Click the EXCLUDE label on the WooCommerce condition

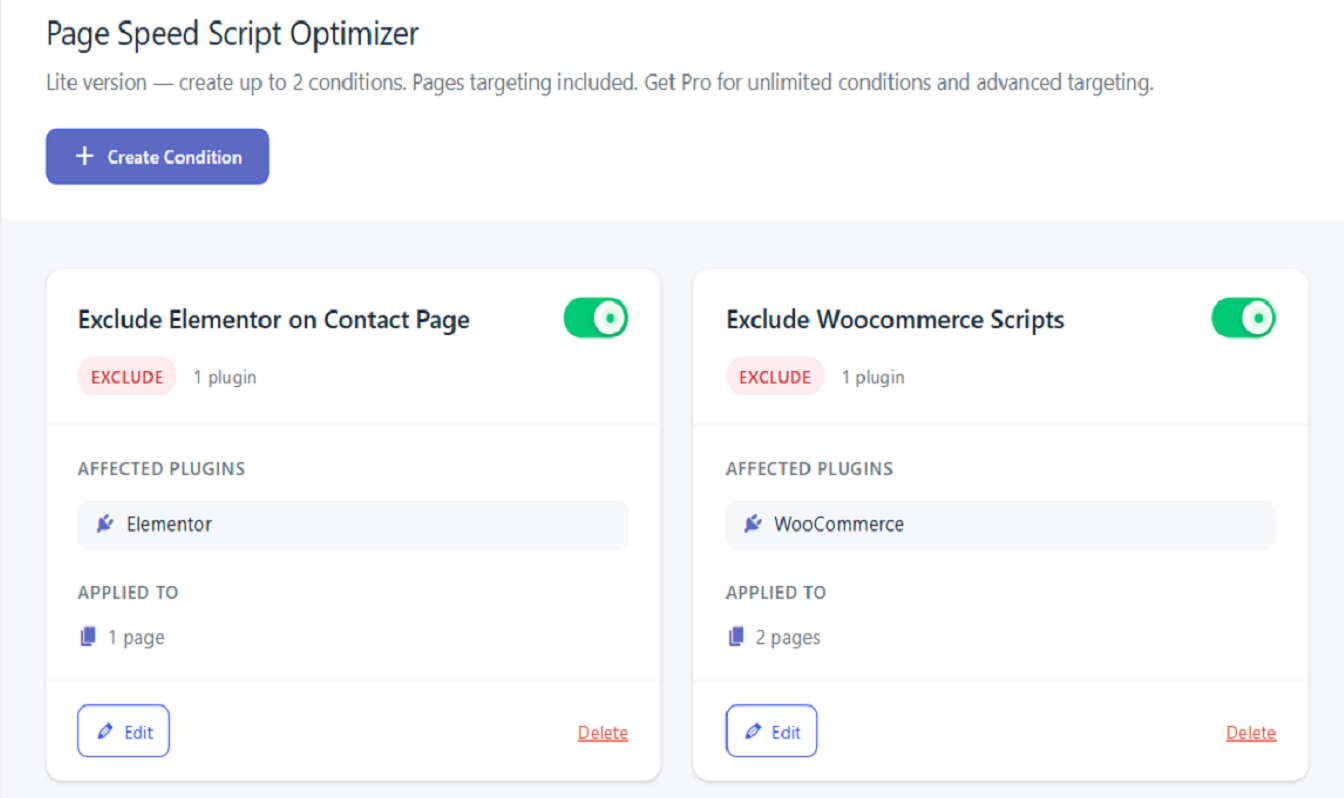click(x=775, y=376)
